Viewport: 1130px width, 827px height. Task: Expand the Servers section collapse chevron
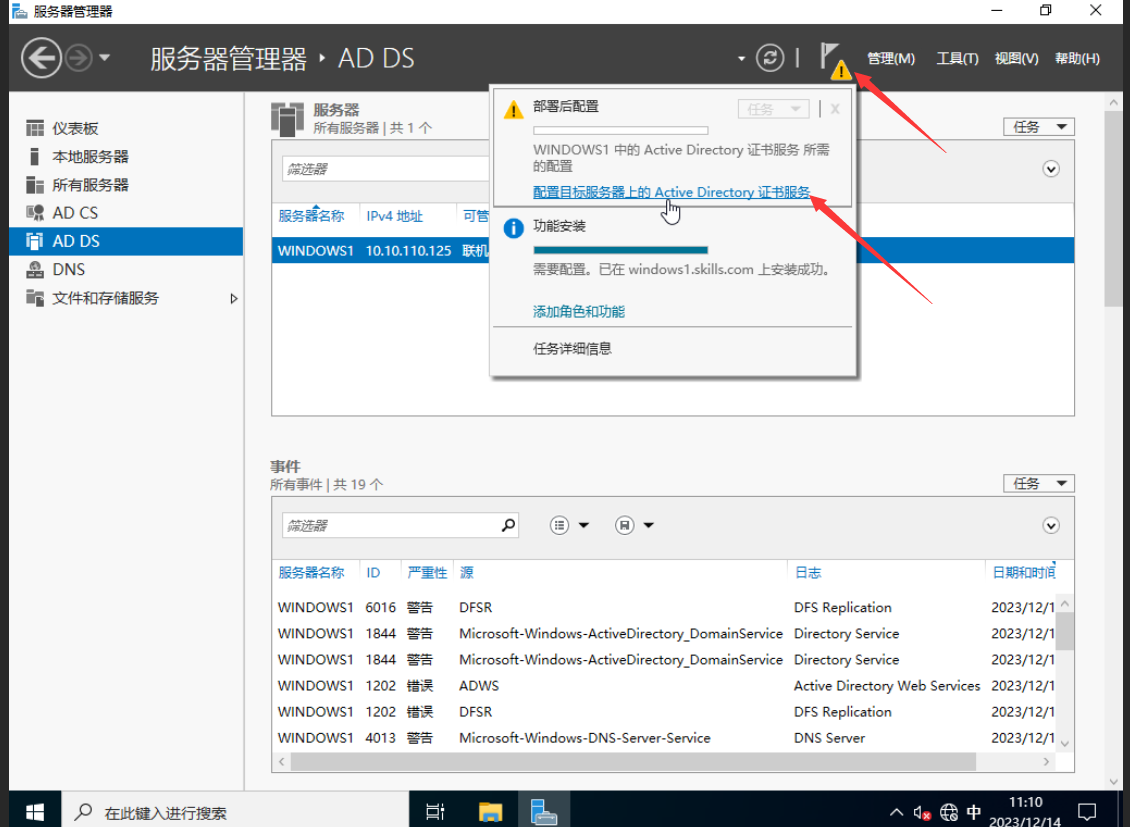[x=1050, y=169]
